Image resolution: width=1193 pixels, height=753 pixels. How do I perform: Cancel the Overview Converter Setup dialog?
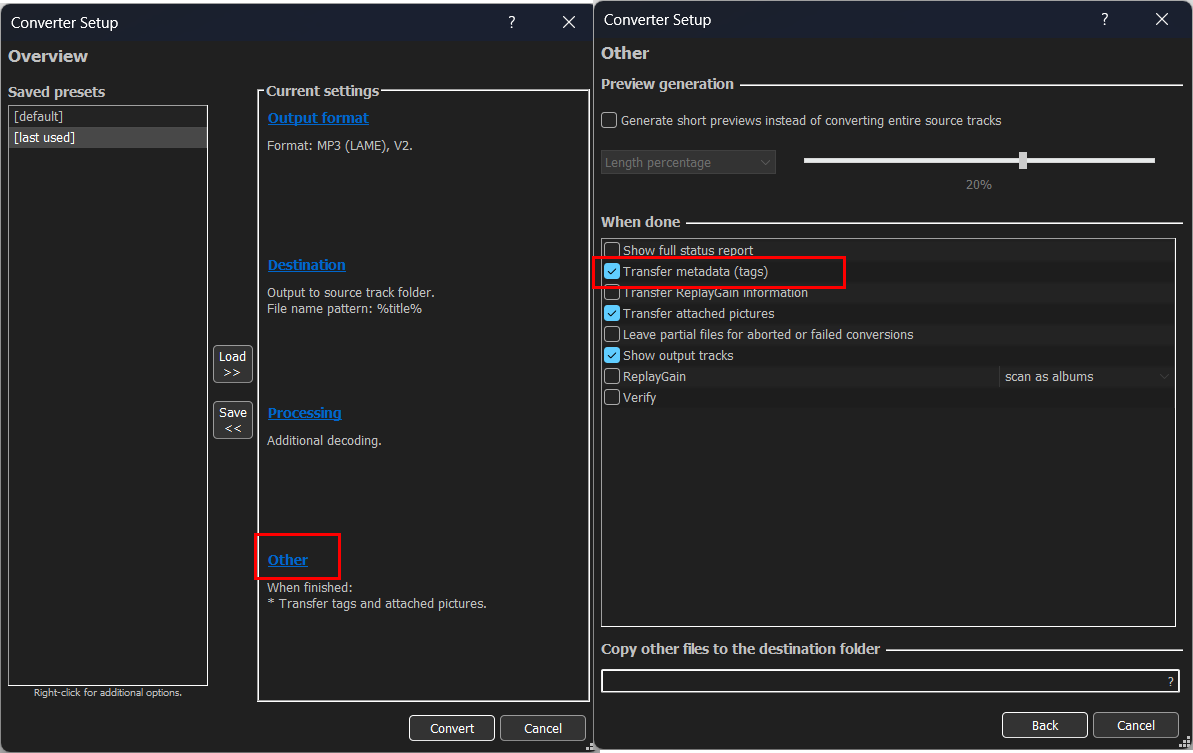pos(542,728)
